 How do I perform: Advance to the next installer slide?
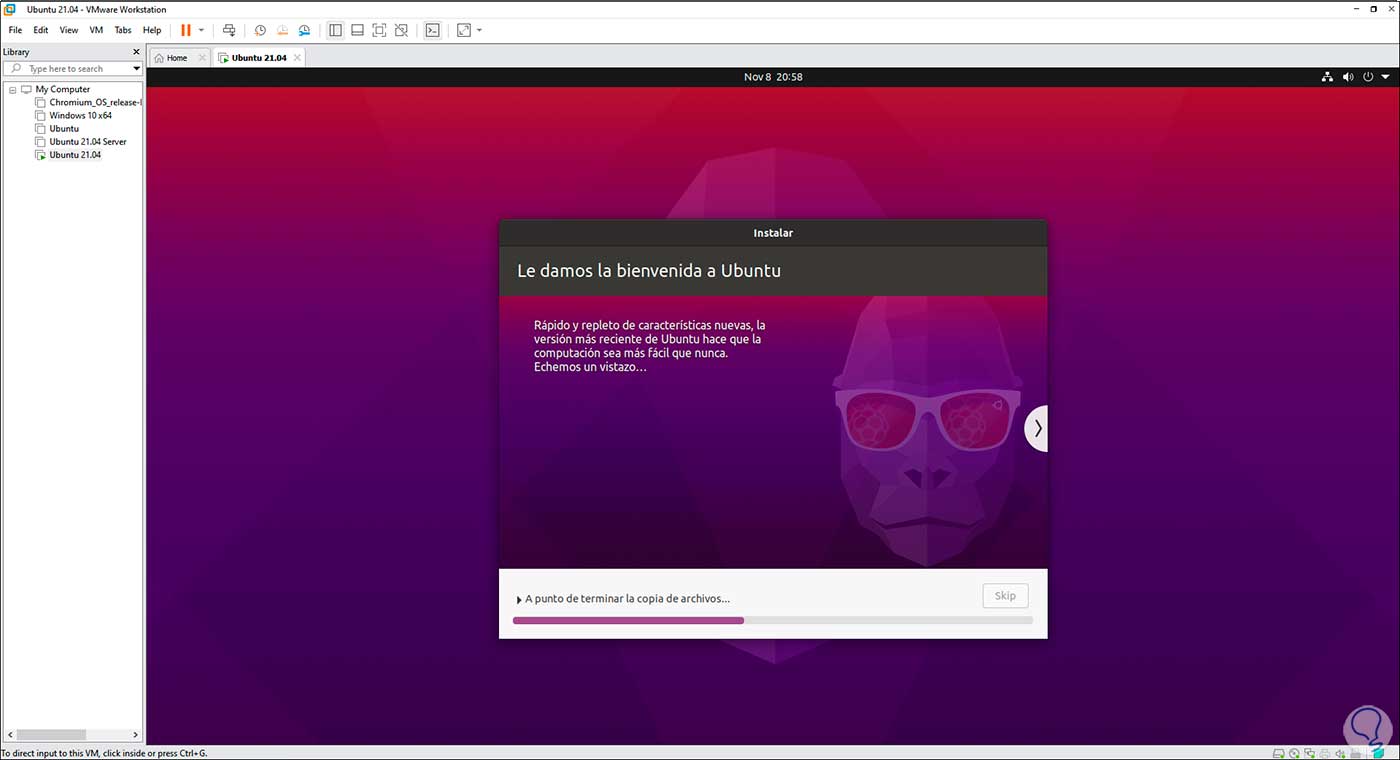click(x=1037, y=428)
